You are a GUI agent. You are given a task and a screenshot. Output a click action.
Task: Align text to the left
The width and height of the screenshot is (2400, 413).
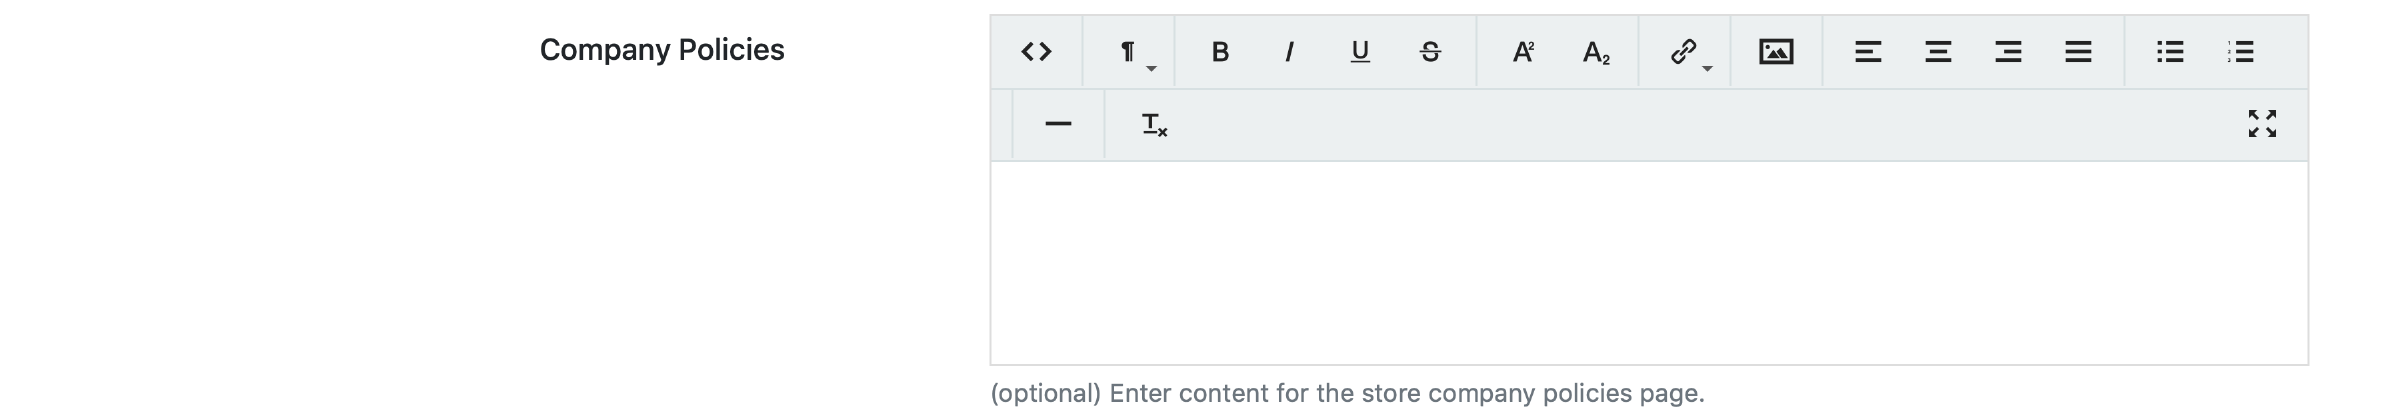point(1868,52)
